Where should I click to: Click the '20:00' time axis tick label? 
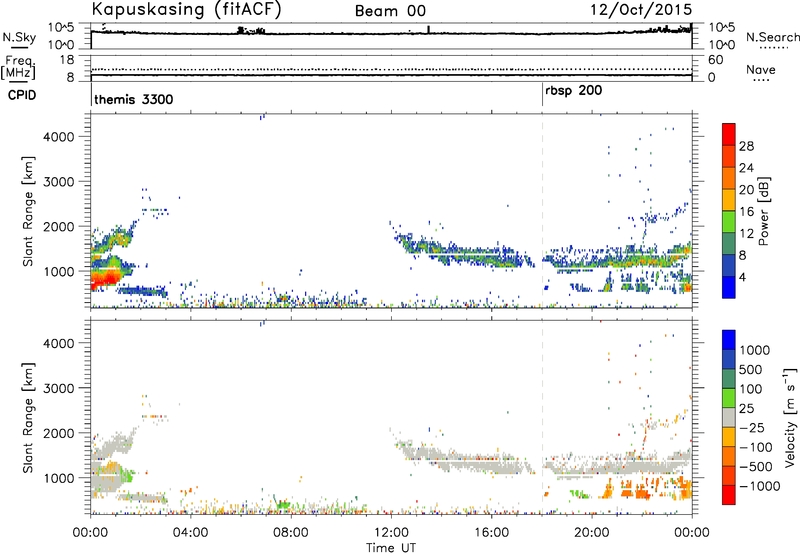pyautogui.click(x=592, y=533)
